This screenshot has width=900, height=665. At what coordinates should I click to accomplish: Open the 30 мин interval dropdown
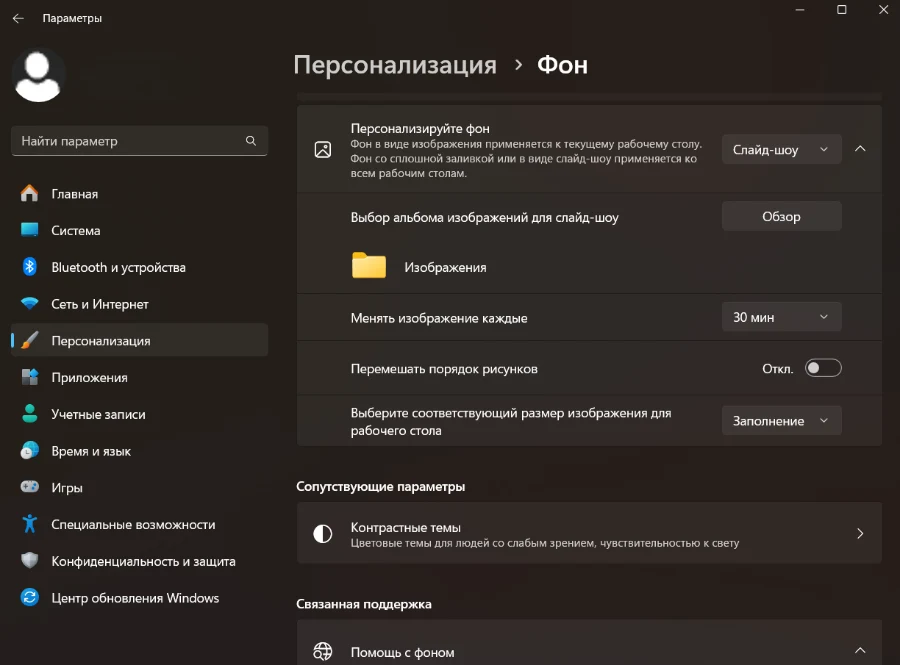pos(781,317)
